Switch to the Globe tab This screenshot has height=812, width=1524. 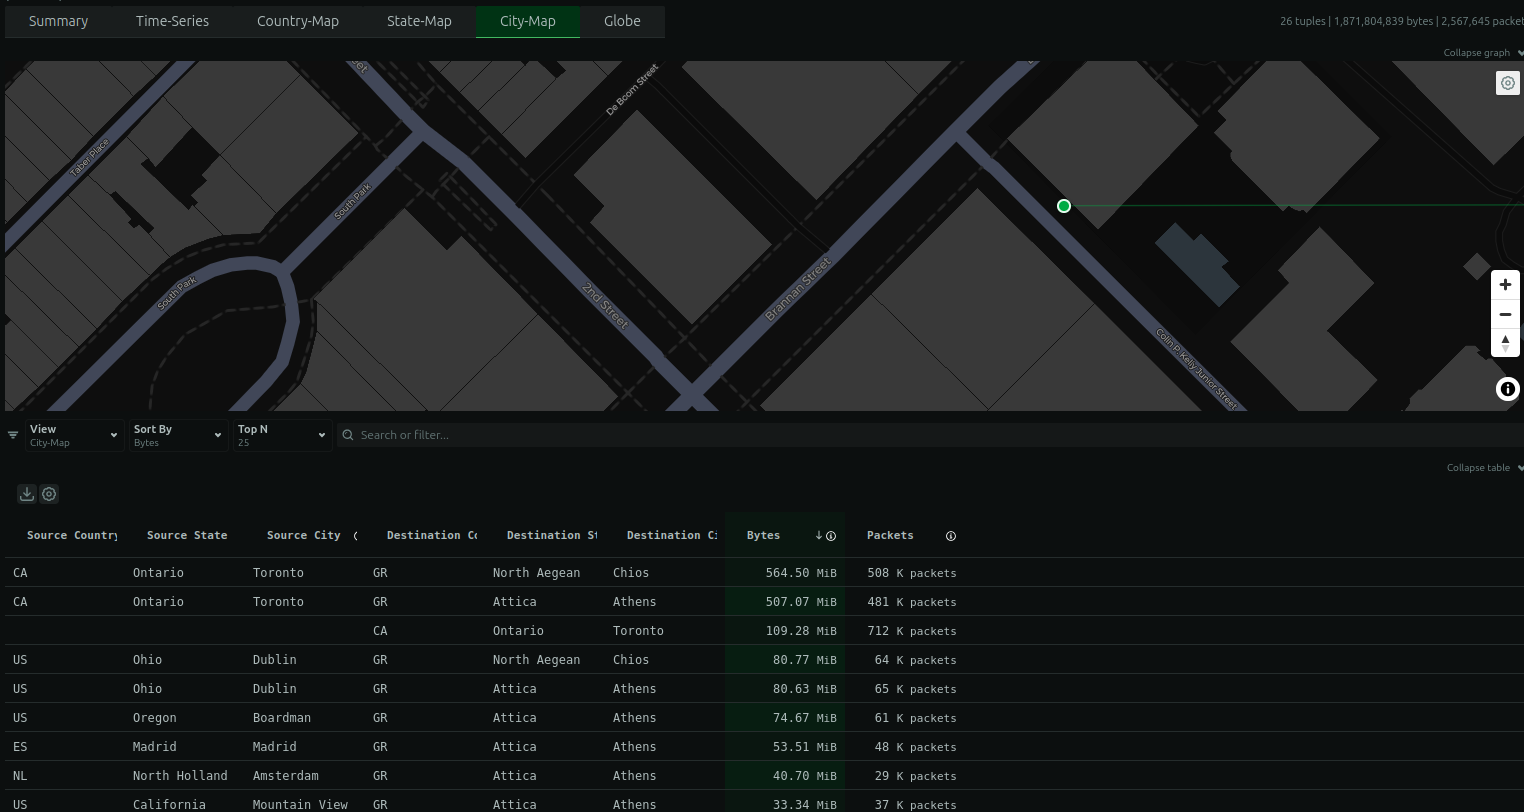point(622,21)
